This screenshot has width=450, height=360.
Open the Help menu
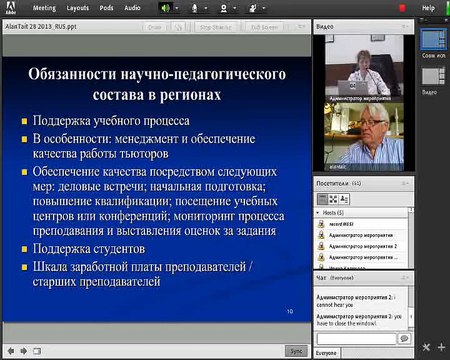428,8
